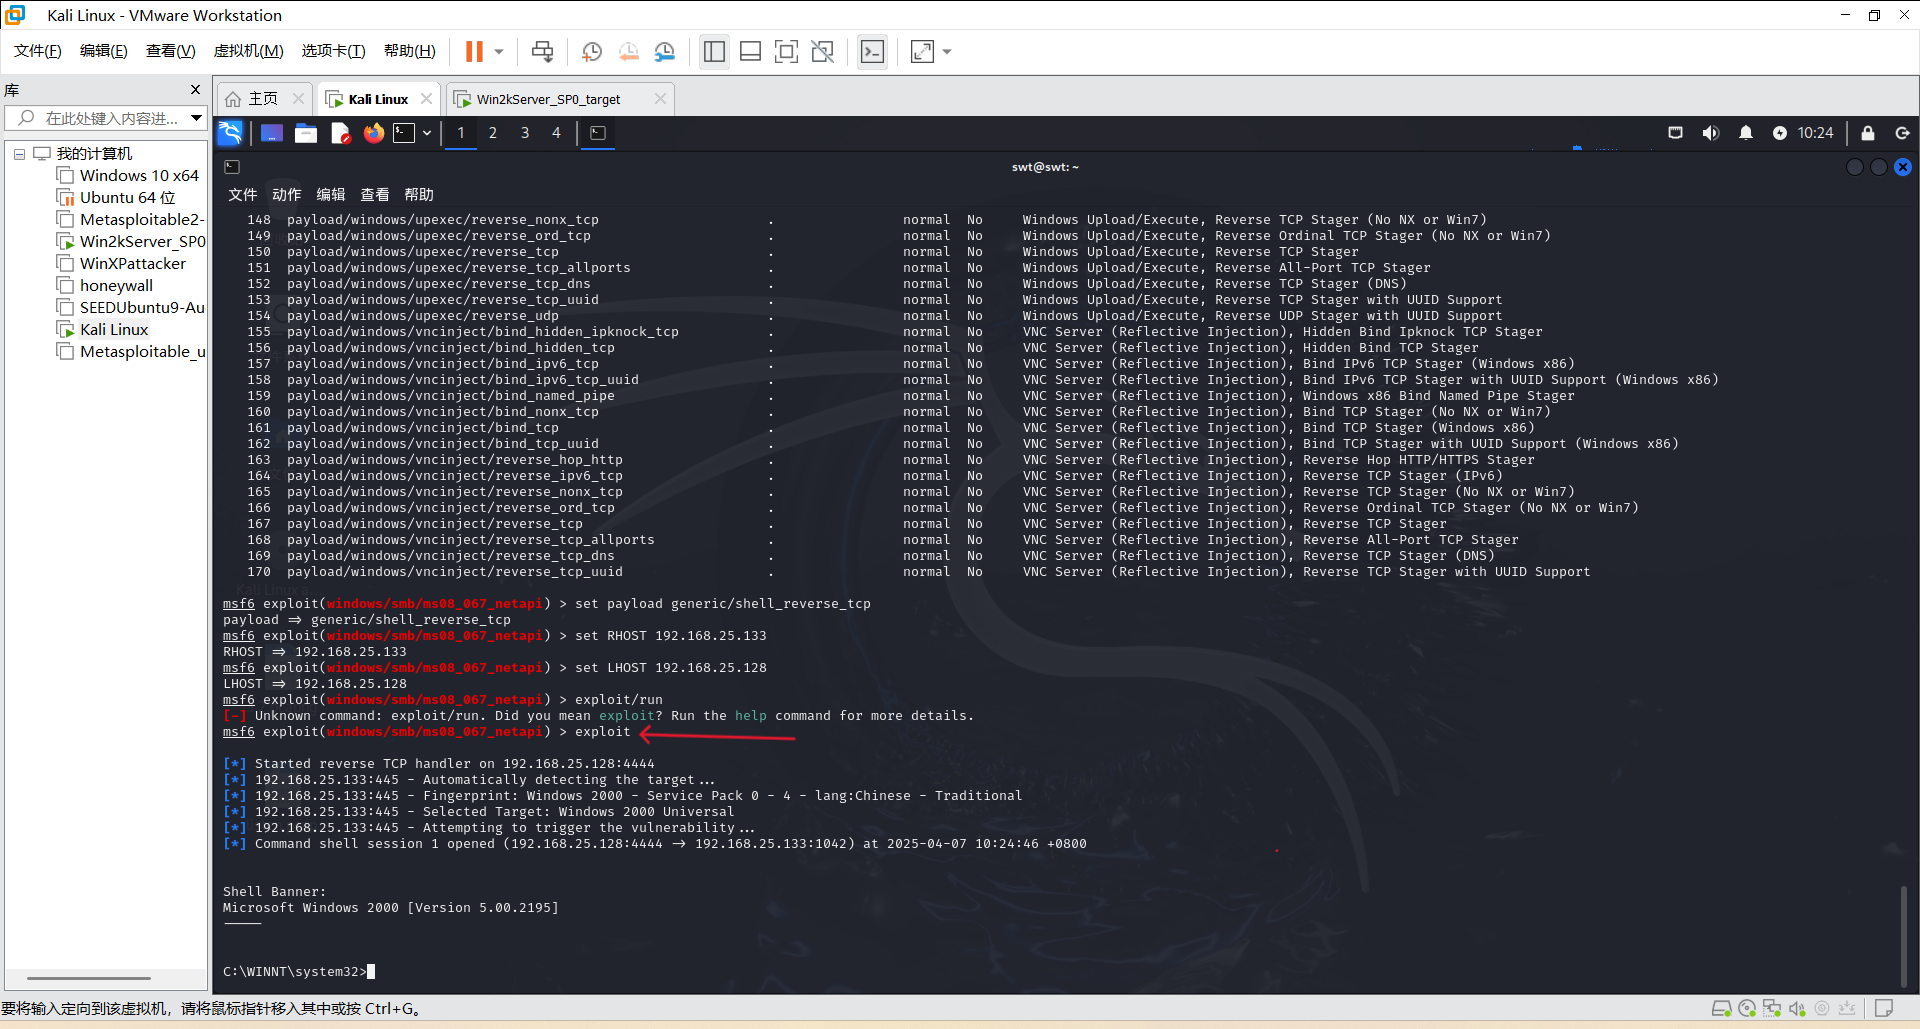Launch Firefox from the Kali panel

374,133
